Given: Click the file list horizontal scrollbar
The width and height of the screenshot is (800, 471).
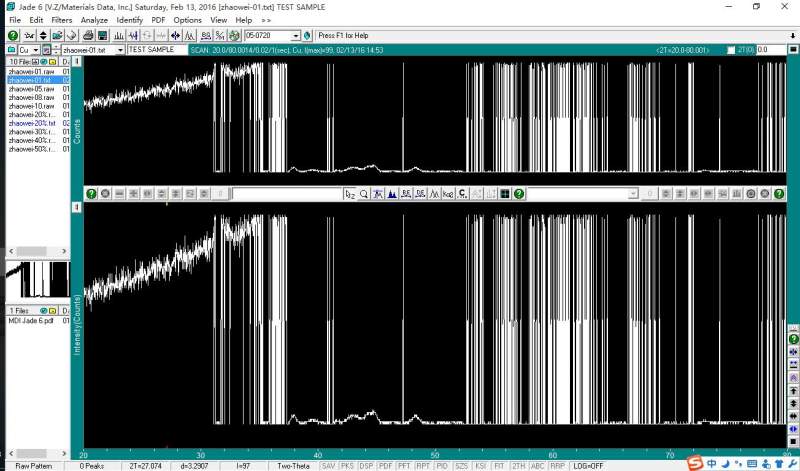Looking at the screenshot, I should [x=37, y=251].
